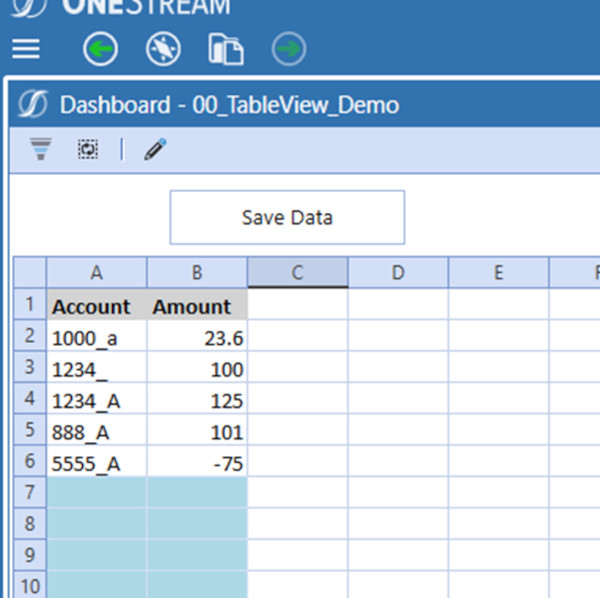The height and width of the screenshot is (598, 600).
Task: Select column A header
Action: click(x=97, y=273)
